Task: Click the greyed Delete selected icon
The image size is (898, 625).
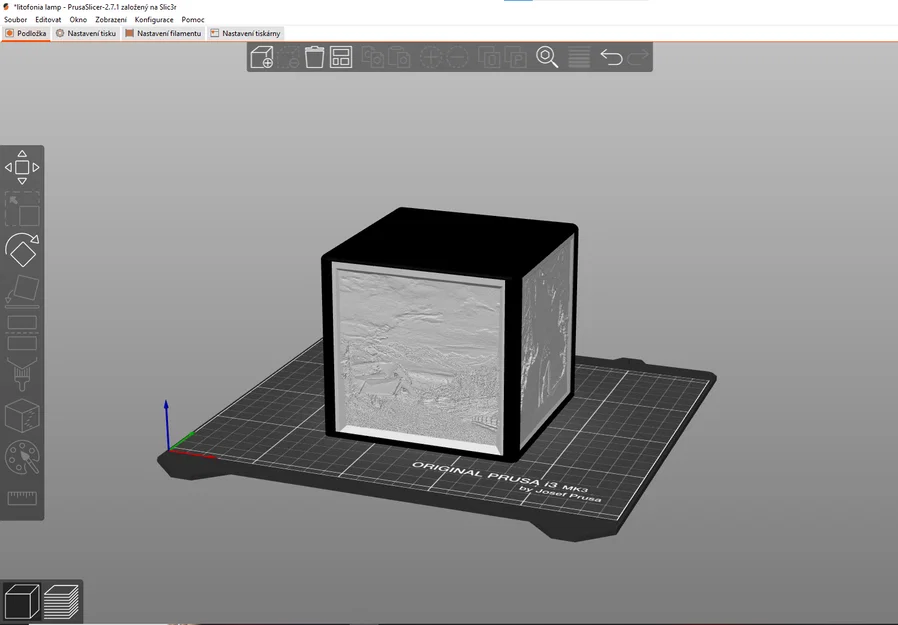Action: pyautogui.click(x=288, y=57)
